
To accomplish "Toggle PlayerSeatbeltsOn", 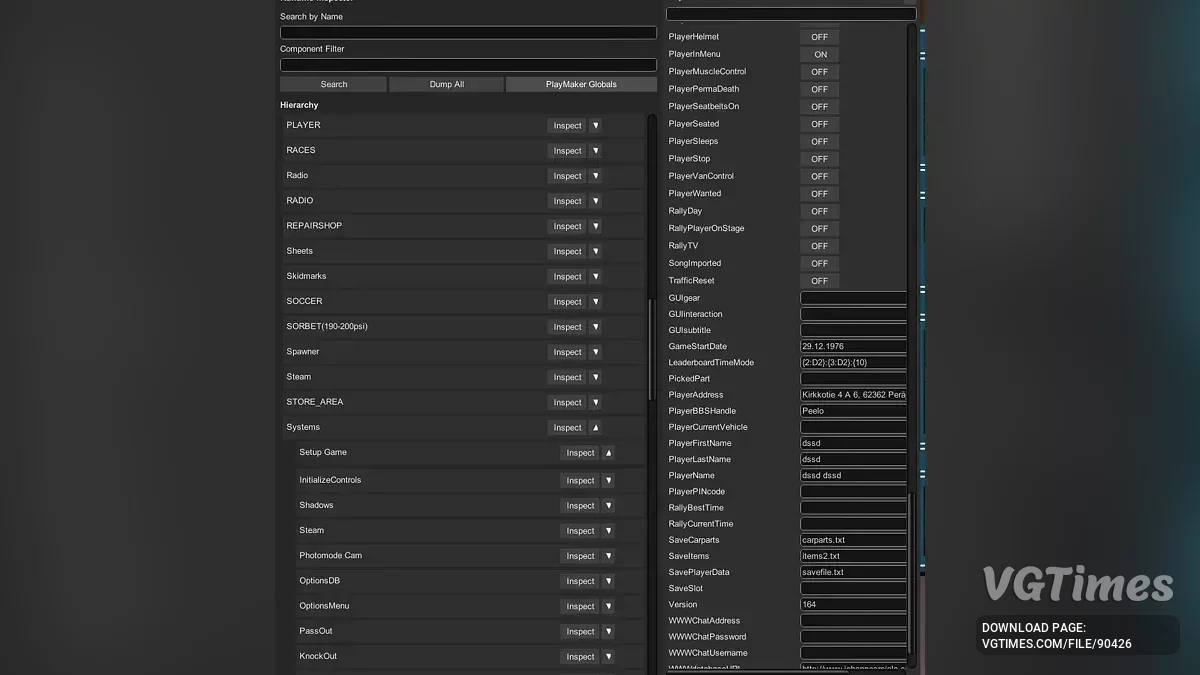I will coord(818,106).
